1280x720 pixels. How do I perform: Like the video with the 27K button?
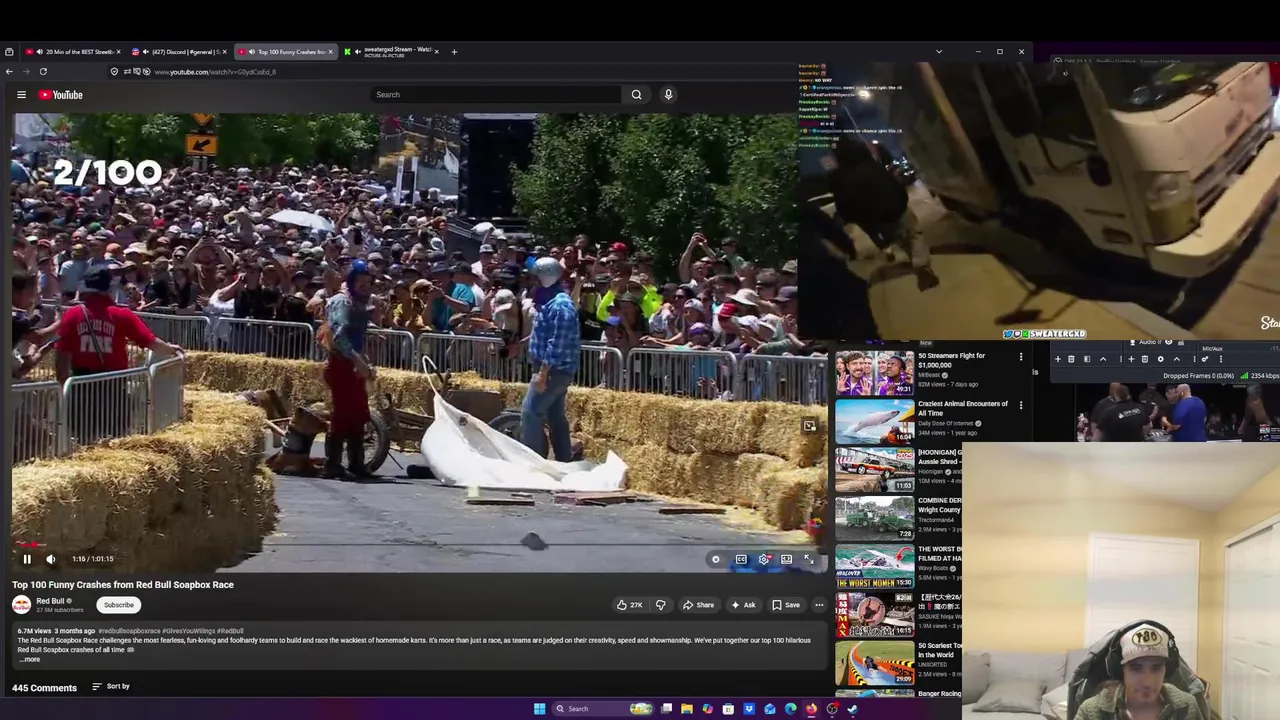click(629, 605)
